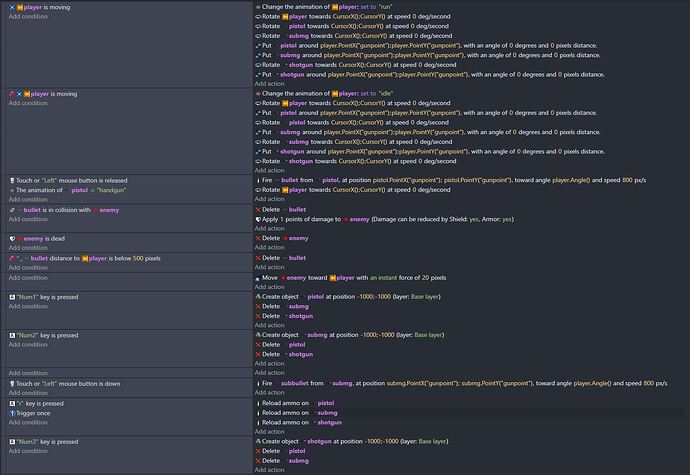Click Add condition below Trigger once

(27, 422)
